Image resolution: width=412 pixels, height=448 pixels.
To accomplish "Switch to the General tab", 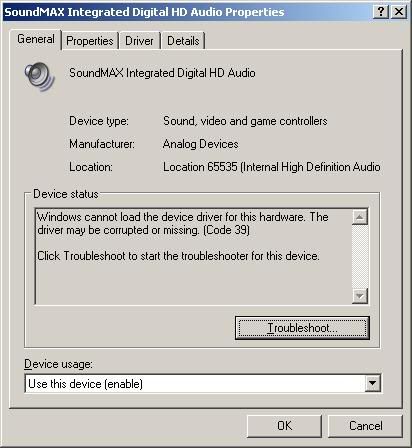I will click(36, 39).
